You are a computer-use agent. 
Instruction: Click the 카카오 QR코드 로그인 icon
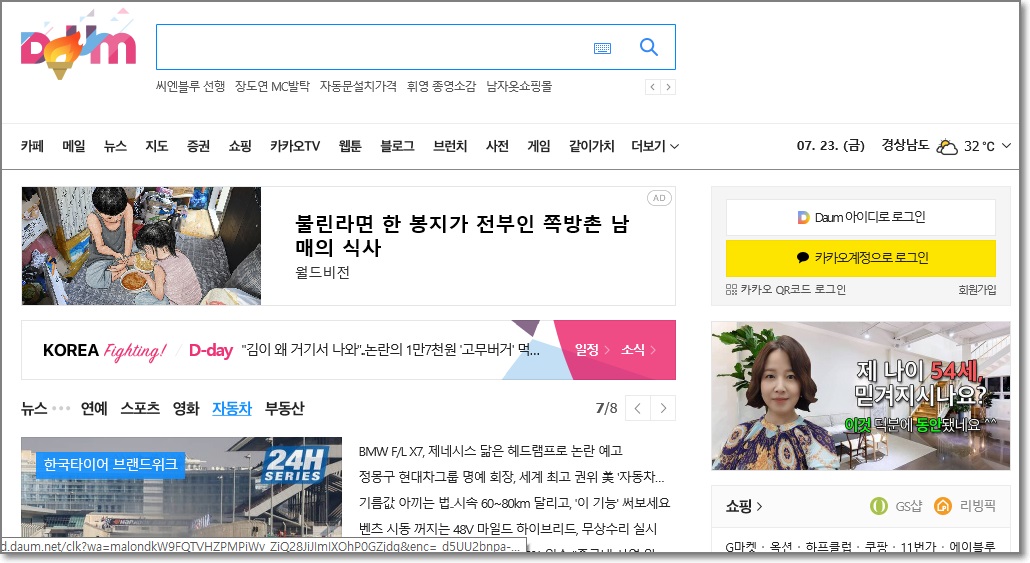point(731,289)
